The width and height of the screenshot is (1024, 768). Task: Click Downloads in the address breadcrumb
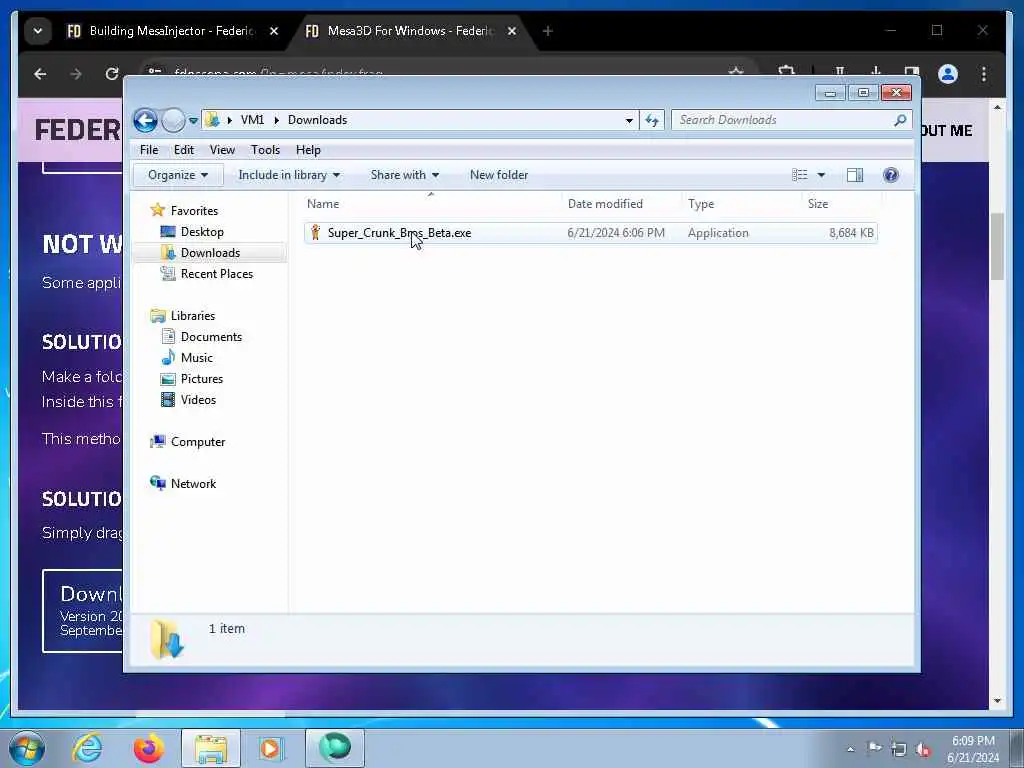click(317, 120)
